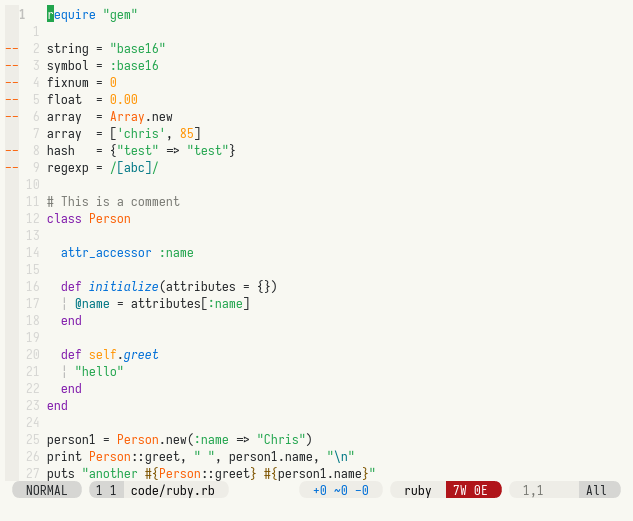Click line number 10 in the gutter
The image size is (633, 521).
click(x=33, y=185)
